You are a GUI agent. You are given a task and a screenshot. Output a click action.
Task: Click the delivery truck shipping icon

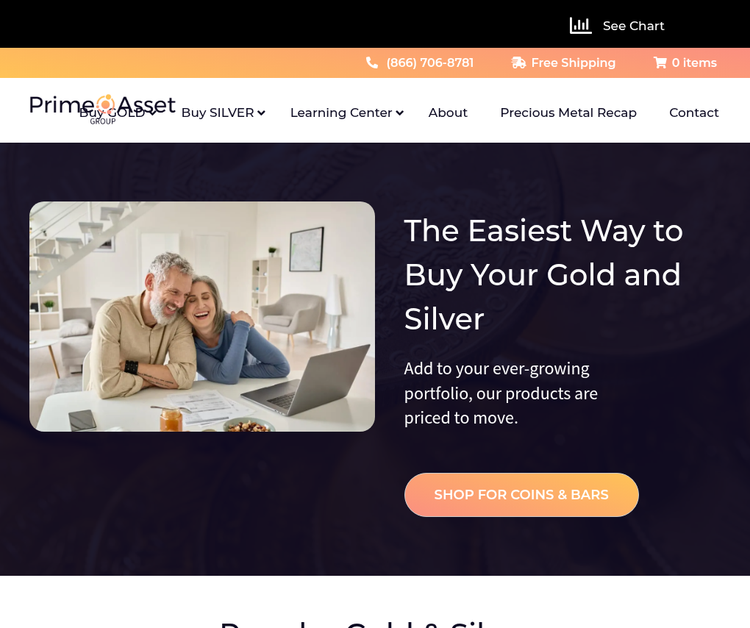point(518,63)
